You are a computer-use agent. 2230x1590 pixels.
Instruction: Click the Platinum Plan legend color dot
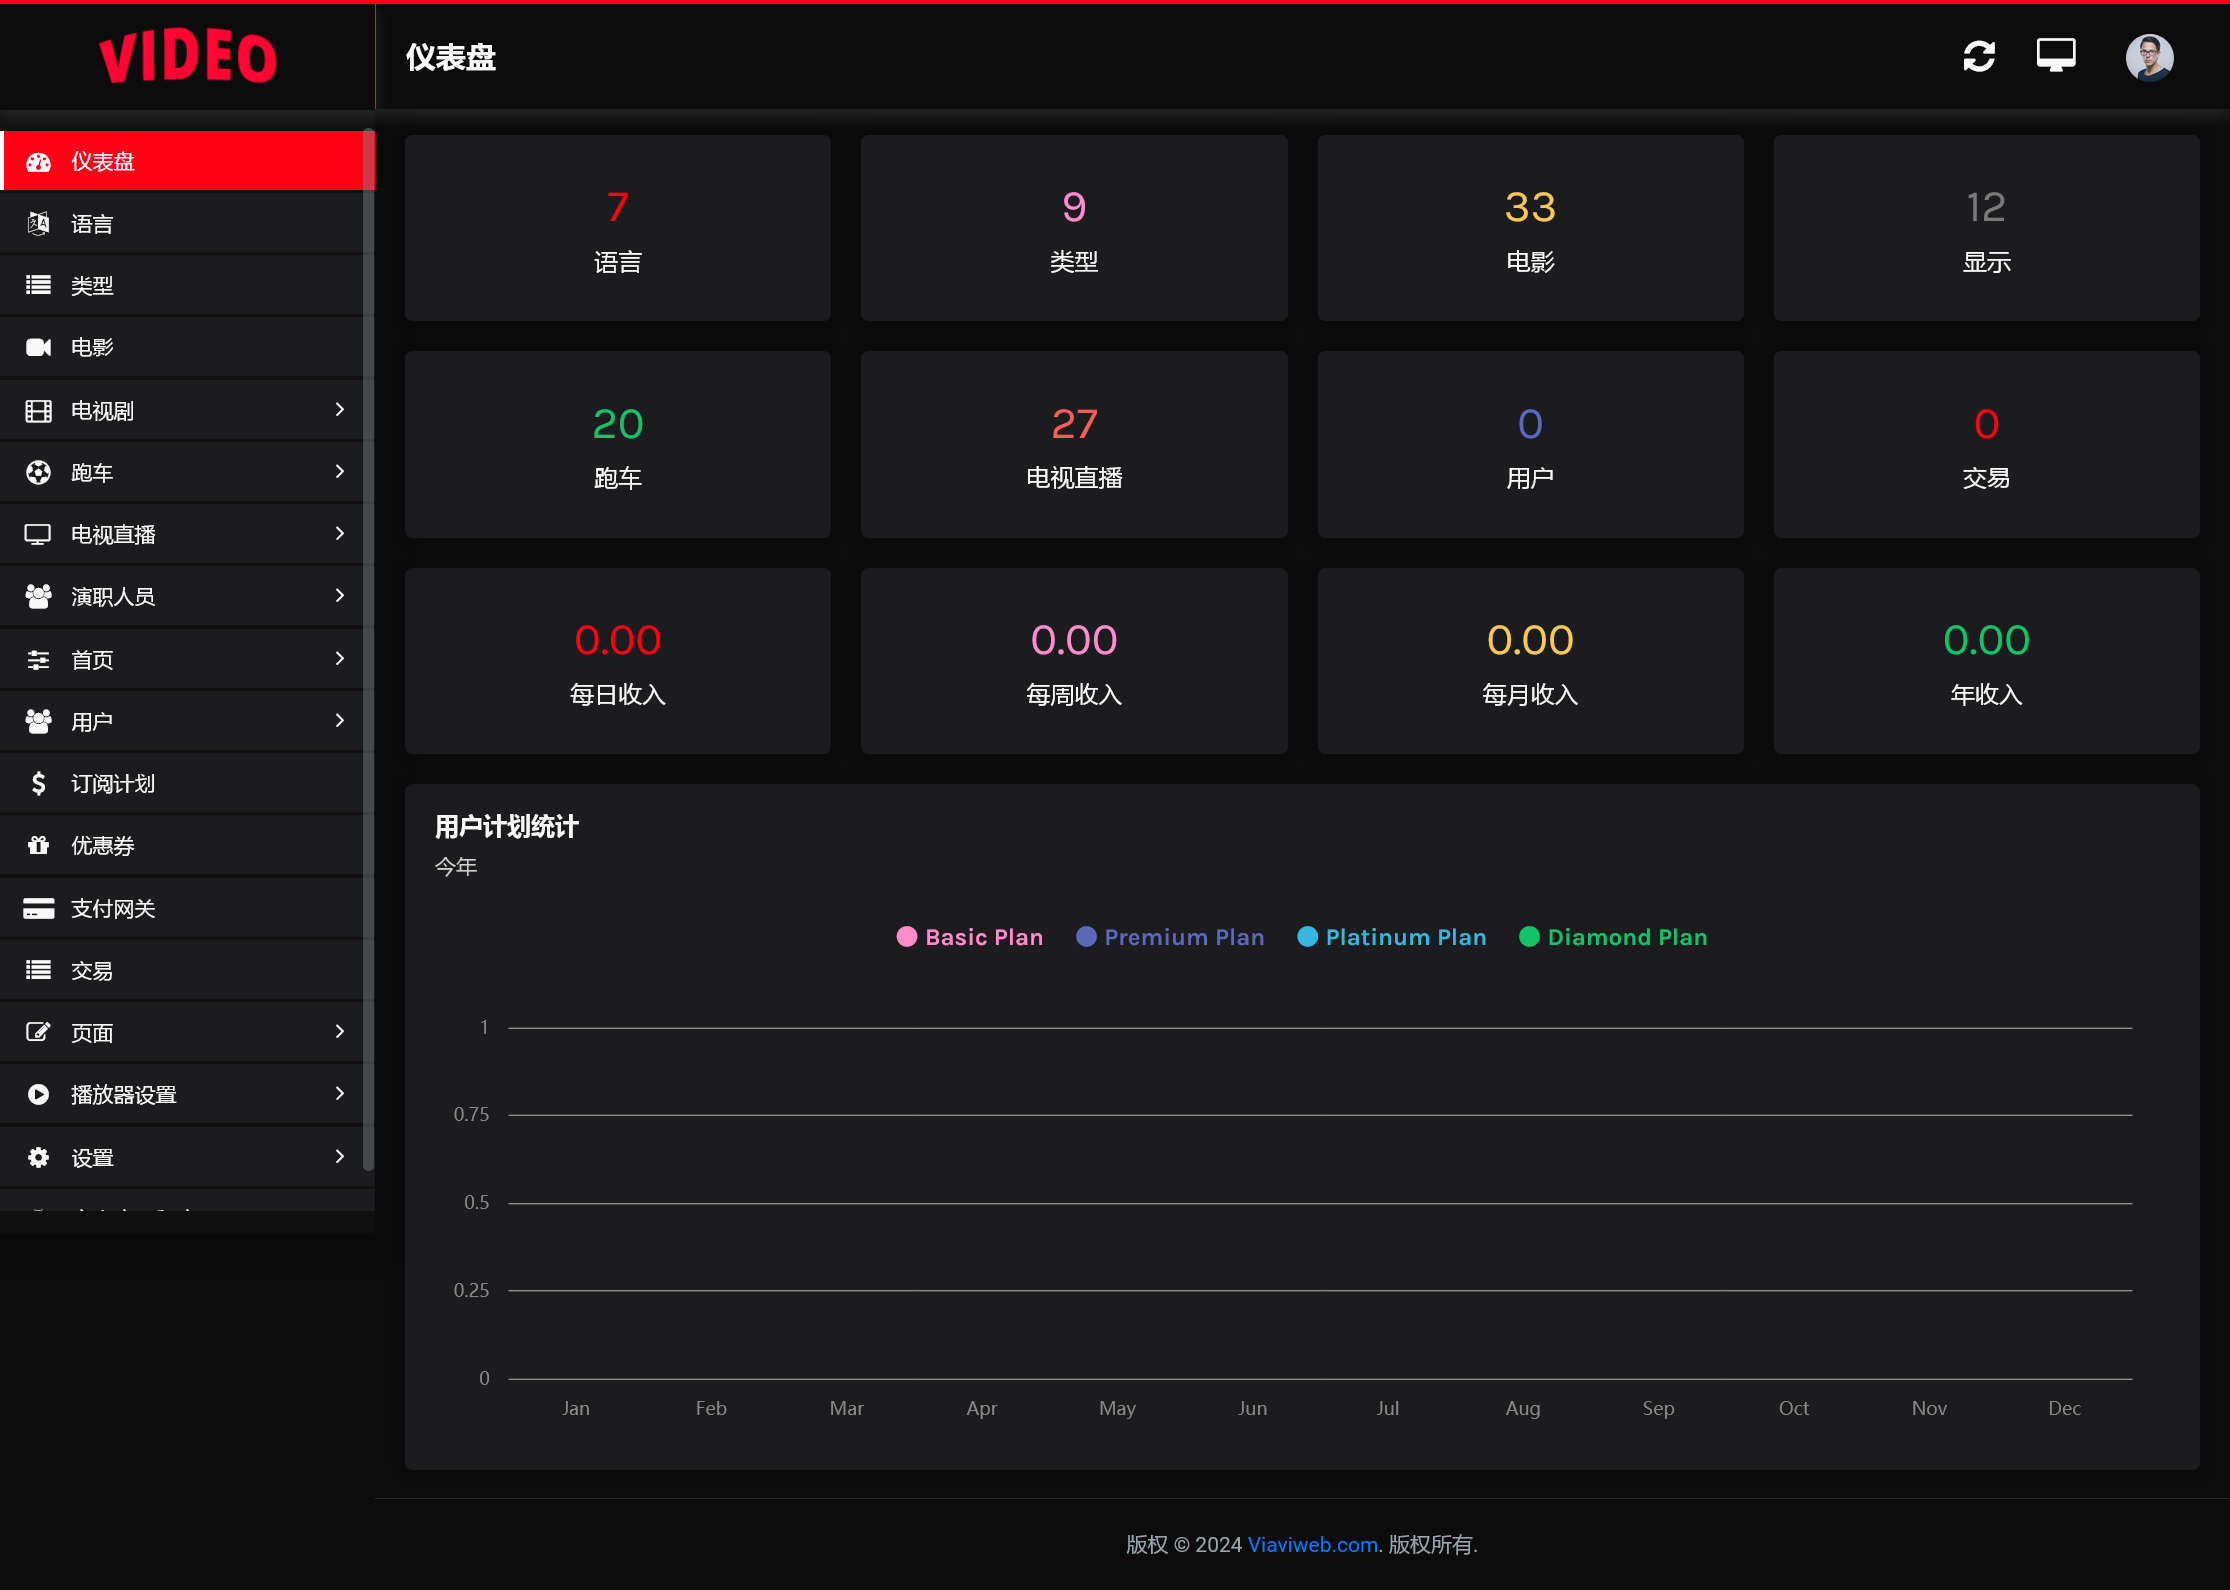click(x=1307, y=937)
